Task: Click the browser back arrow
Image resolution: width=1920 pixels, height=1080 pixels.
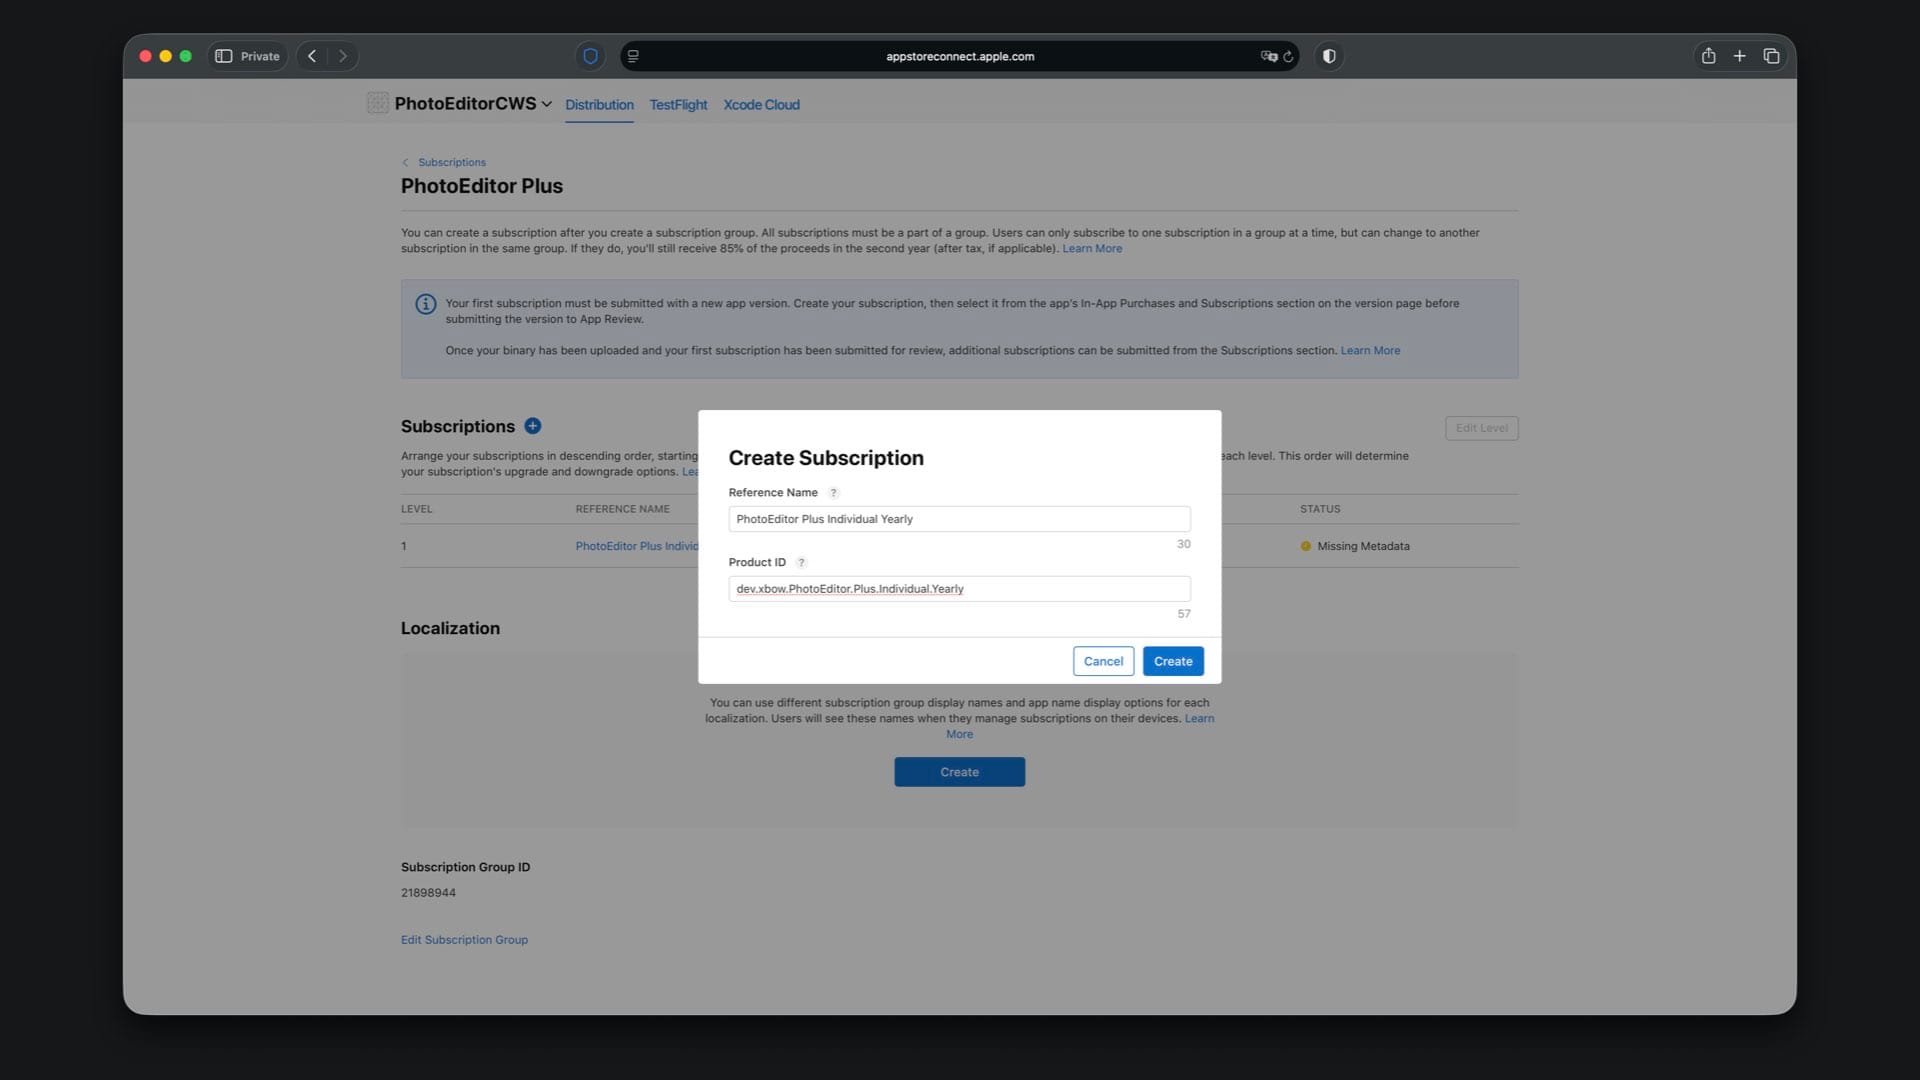Action: 312,56
